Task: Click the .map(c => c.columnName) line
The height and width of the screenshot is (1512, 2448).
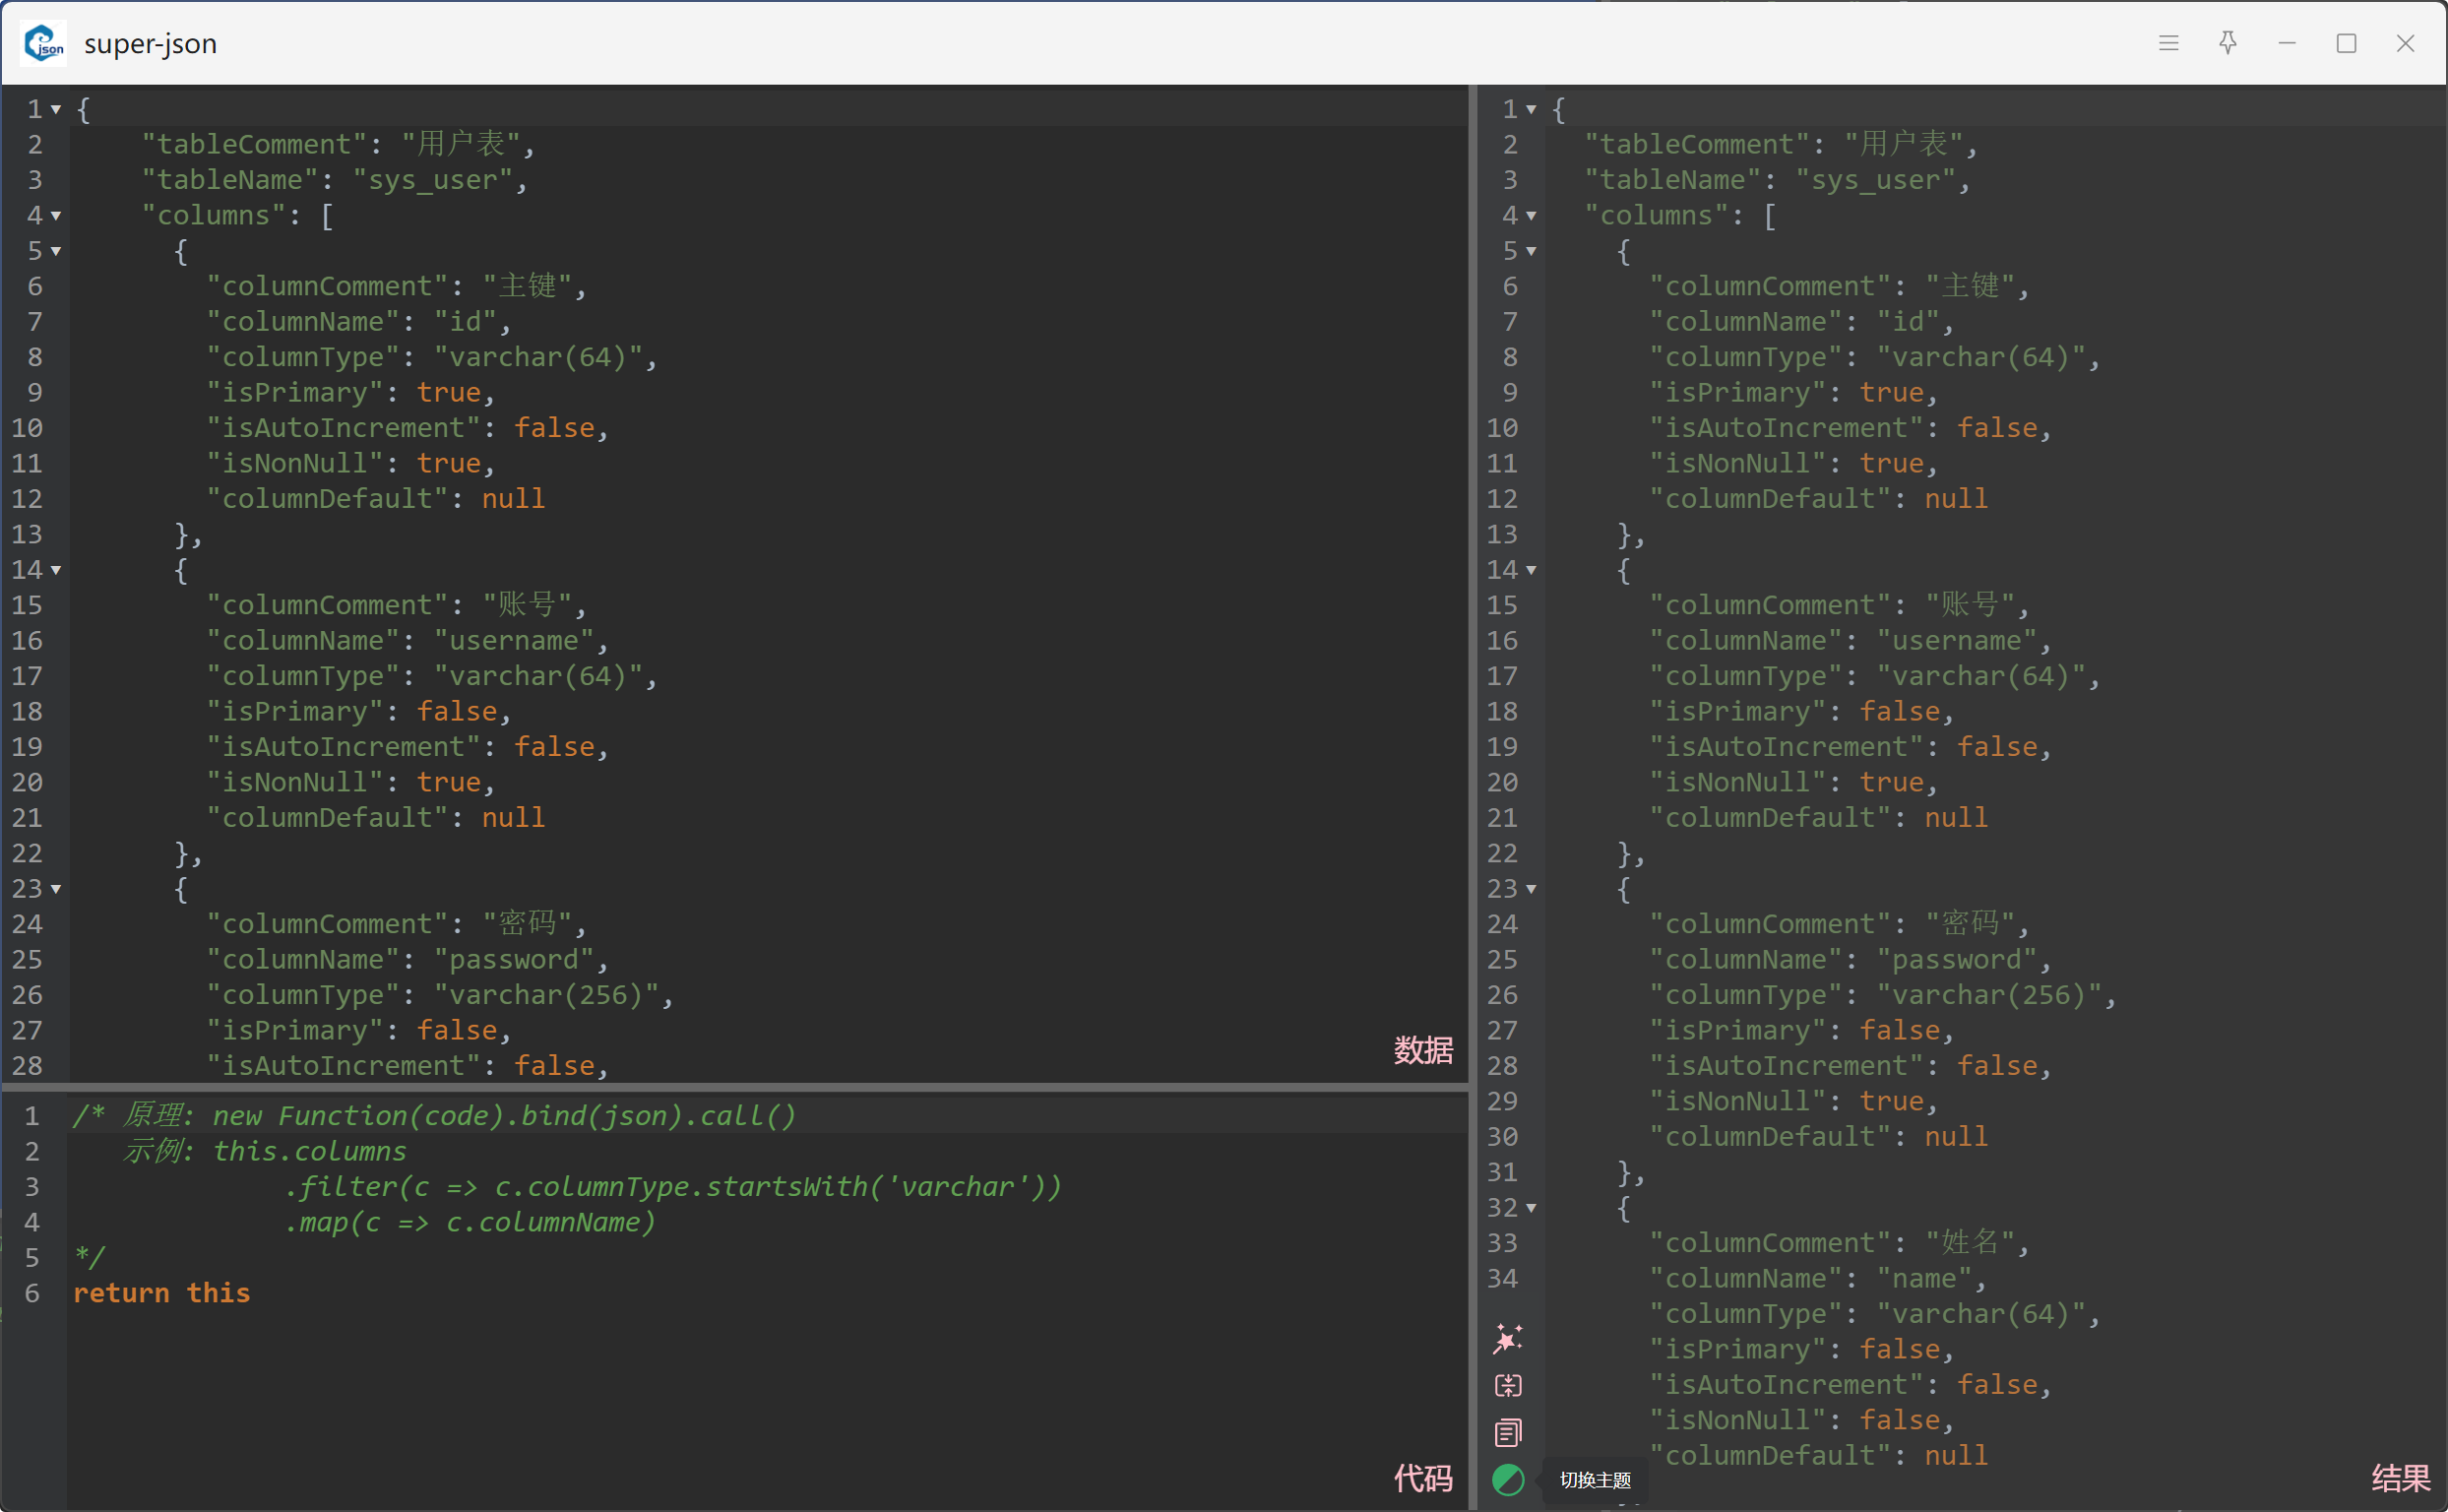Action: pyautogui.click(x=470, y=1222)
